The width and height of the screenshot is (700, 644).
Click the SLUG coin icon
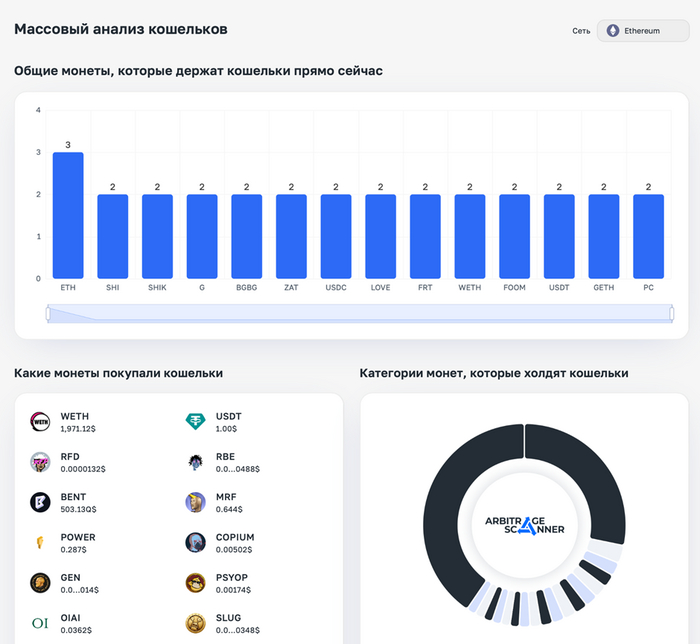point(195,623)
